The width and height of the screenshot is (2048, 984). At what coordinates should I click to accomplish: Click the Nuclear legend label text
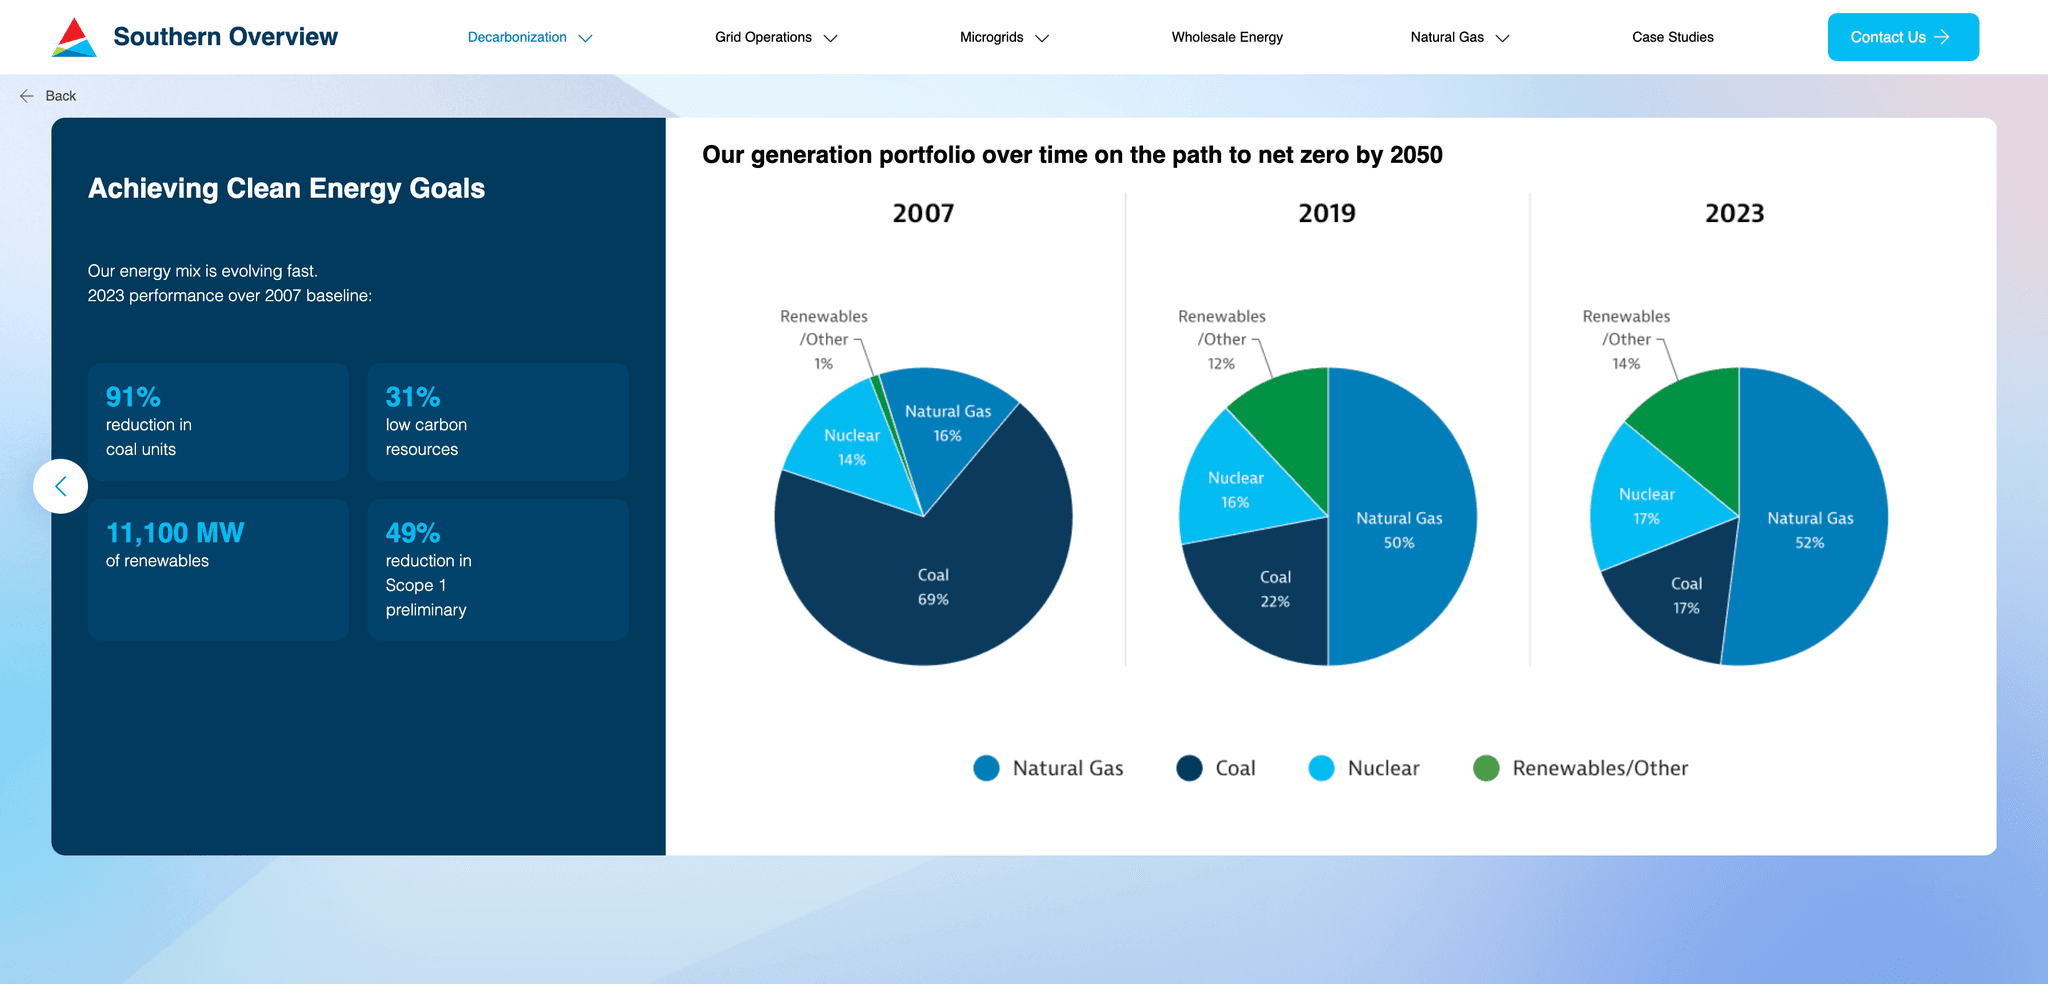1383,768
